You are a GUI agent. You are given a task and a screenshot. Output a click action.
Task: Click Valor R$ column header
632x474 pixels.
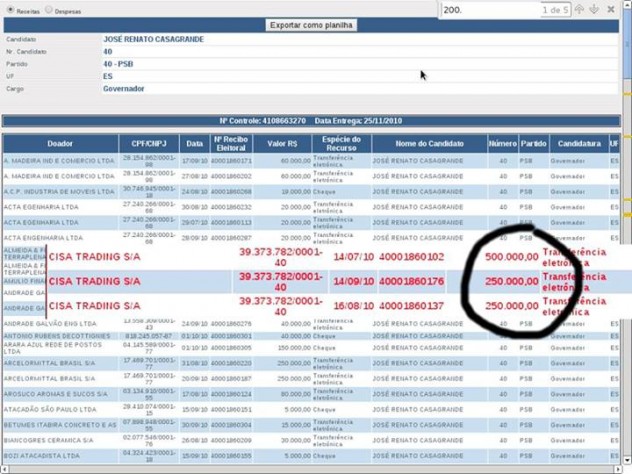tap(282, 143)
